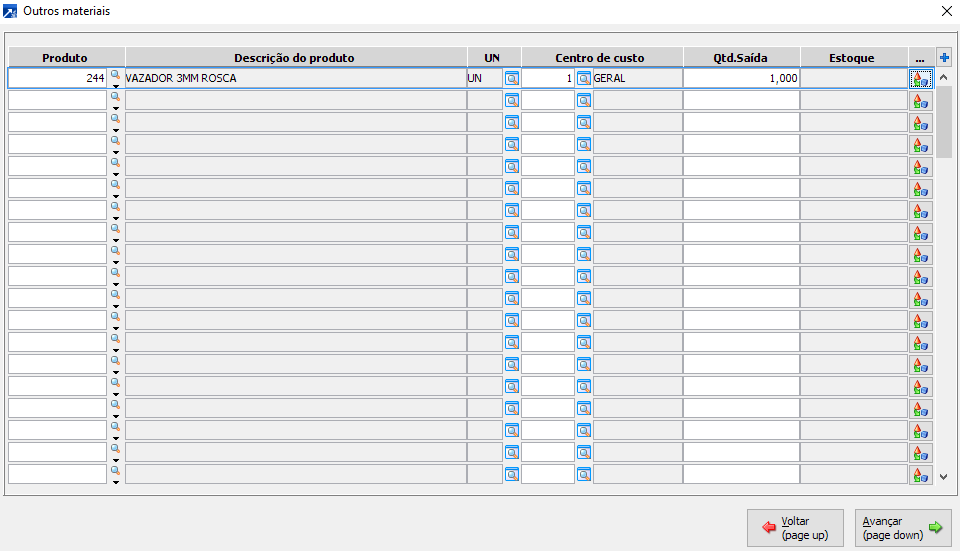The image size is (960, 551).
Task: Open cost center lookup beside GERAL
Action: [x=584, y=78]
